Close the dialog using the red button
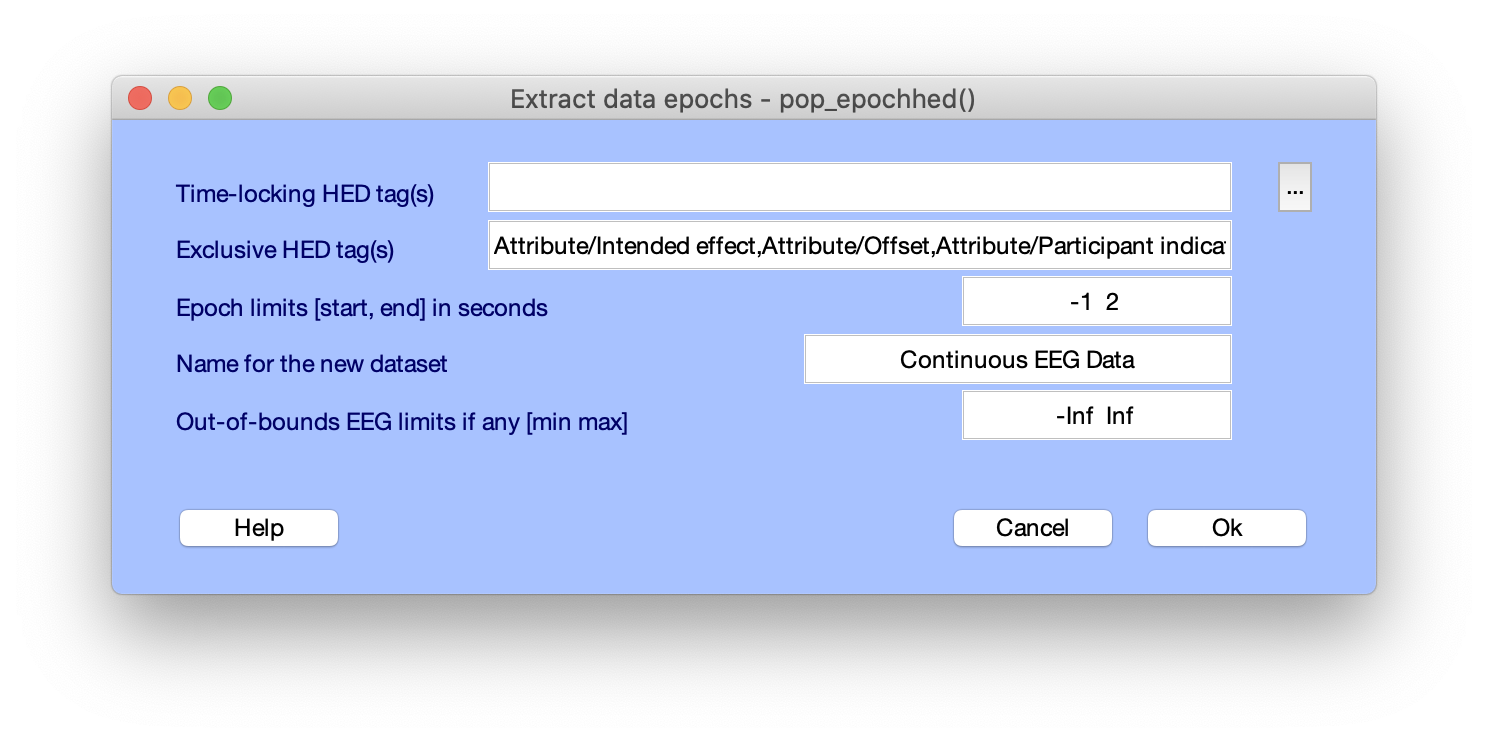Screen dimensions: 1488x742 [140, 98]
